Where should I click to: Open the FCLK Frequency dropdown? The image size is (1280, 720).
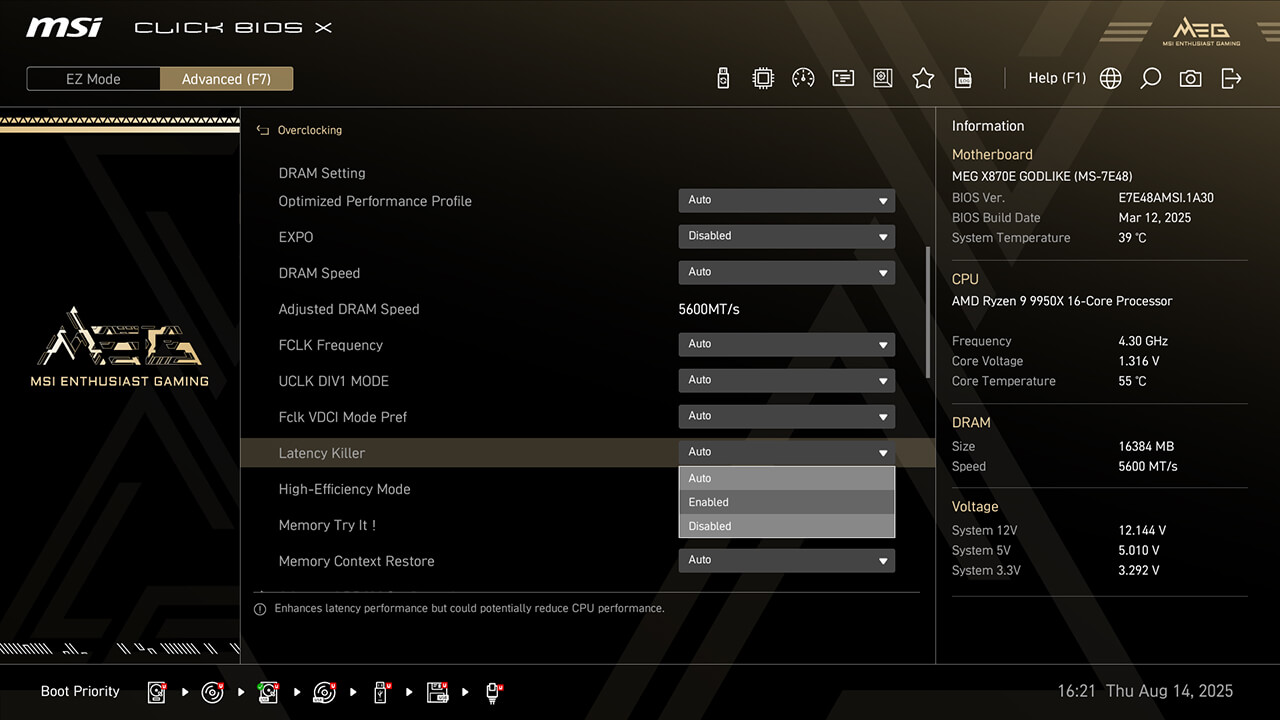(x=786, y=344)
